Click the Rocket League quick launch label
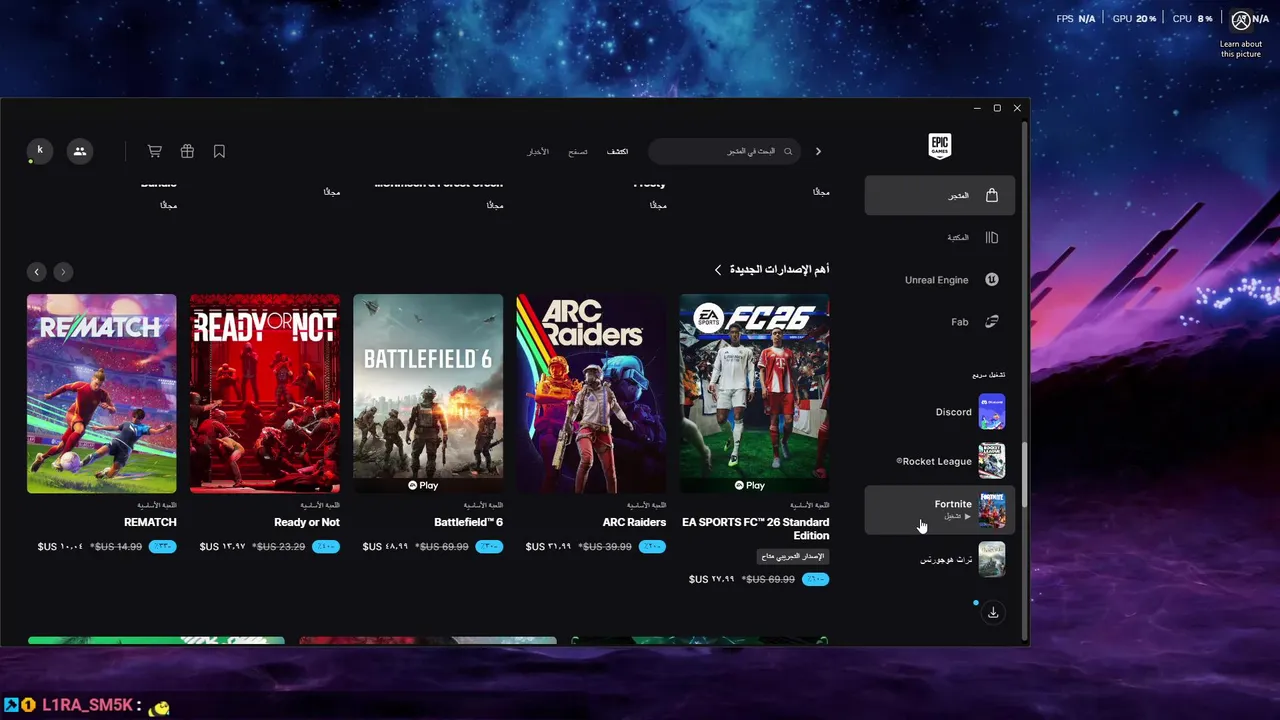The image size is (1280, 720). tap(934, 461)
